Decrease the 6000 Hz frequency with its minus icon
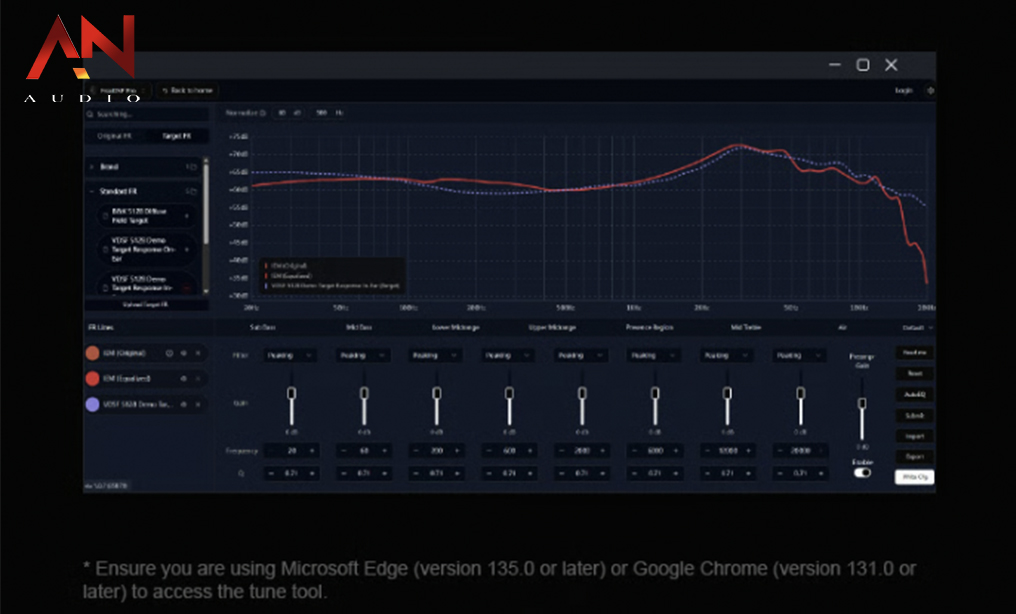Viewport: 1016px width, 614px height. click(x=634, y=451)
